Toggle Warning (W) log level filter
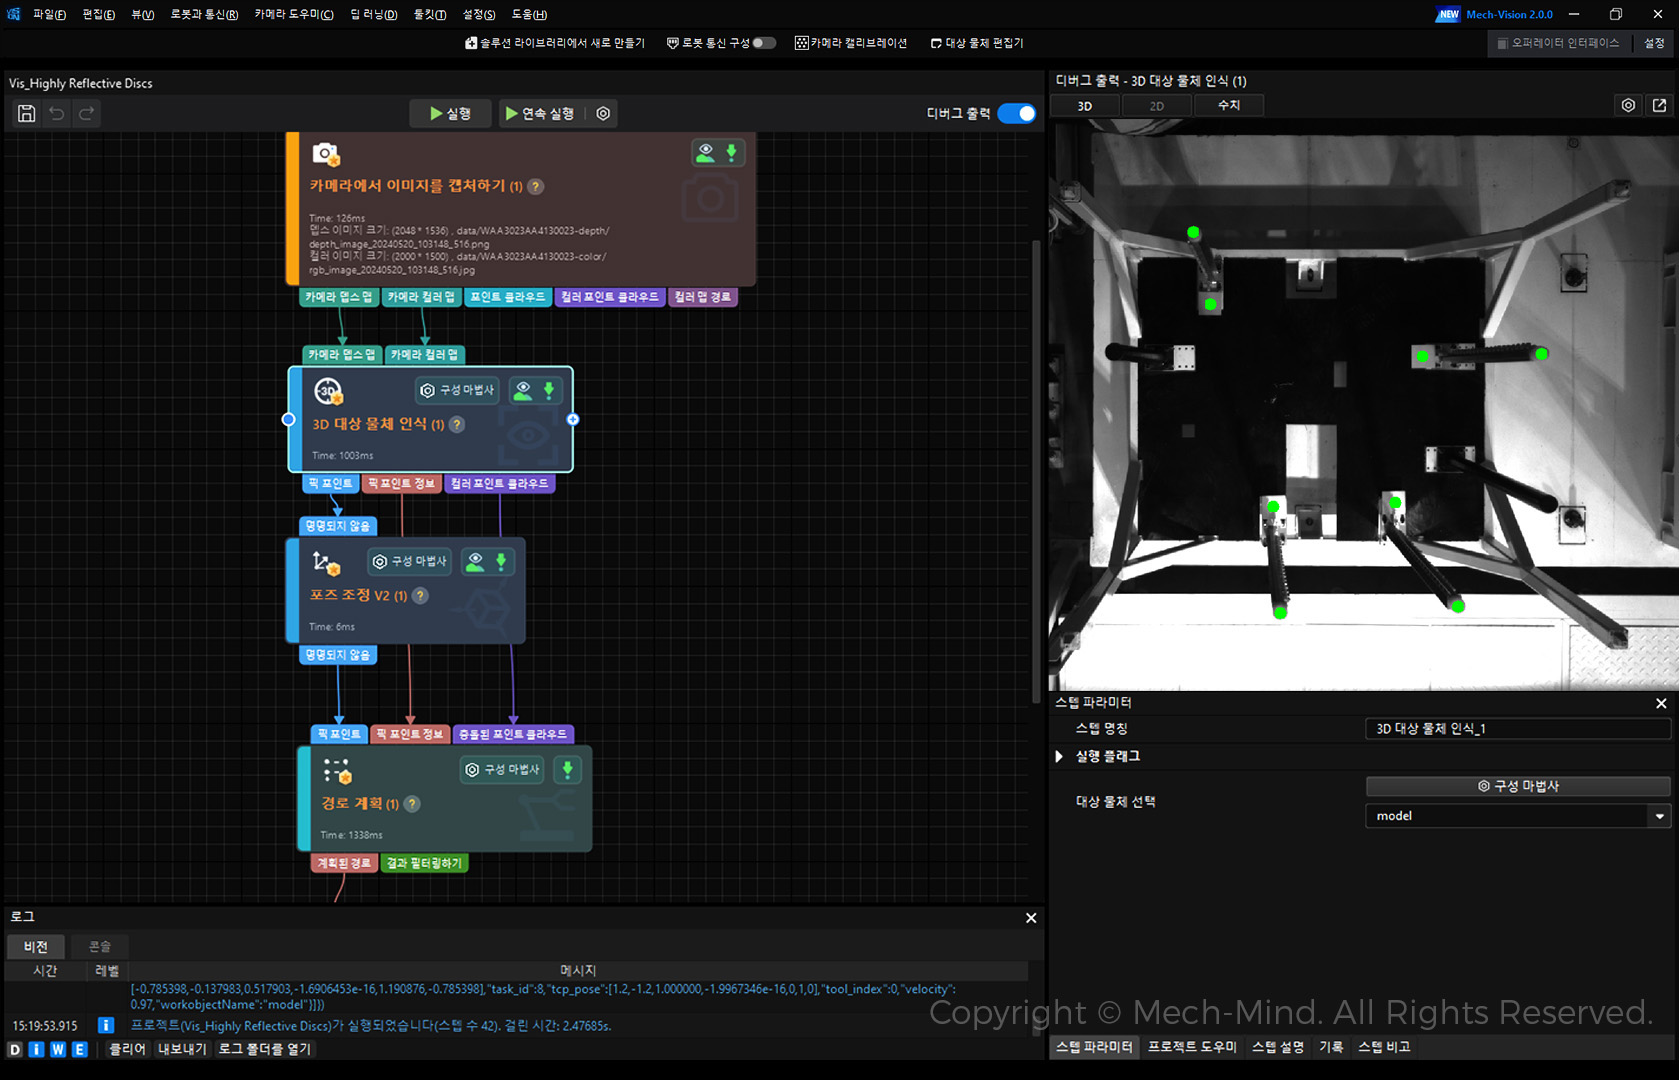The height and width of the screenshot is (1080, 1679). (58, 1049)
